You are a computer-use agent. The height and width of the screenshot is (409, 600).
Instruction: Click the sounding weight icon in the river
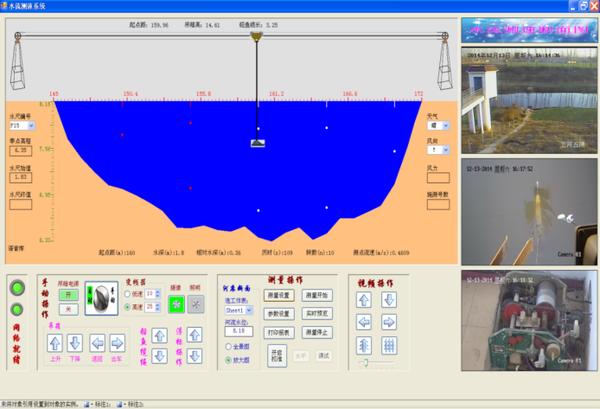click(258, 143)
